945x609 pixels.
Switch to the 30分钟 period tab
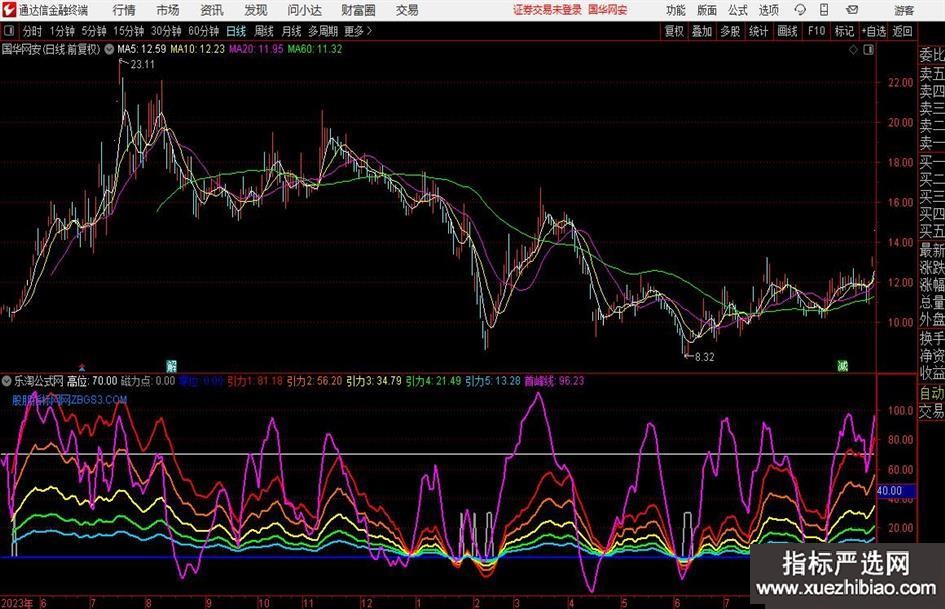[166, 31]
